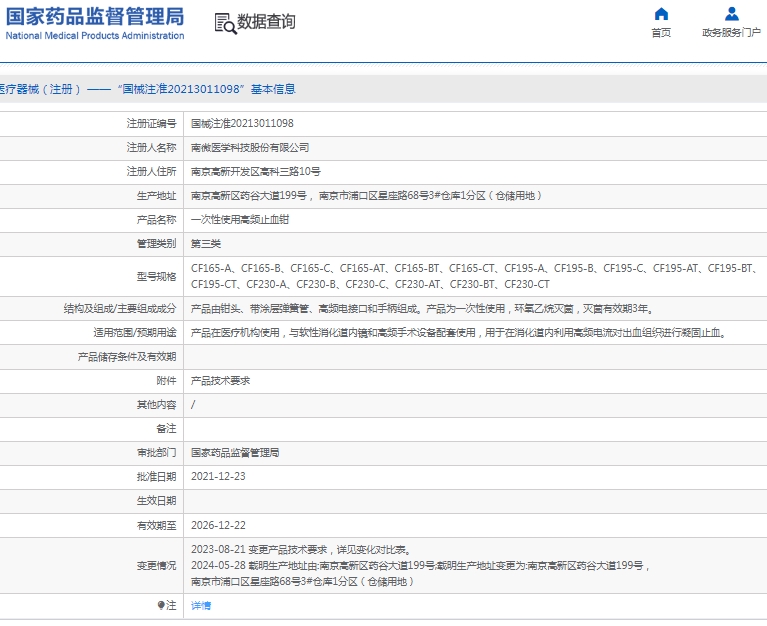Open the 详情 link
The image size is (767, 626).
pos(201,605)
